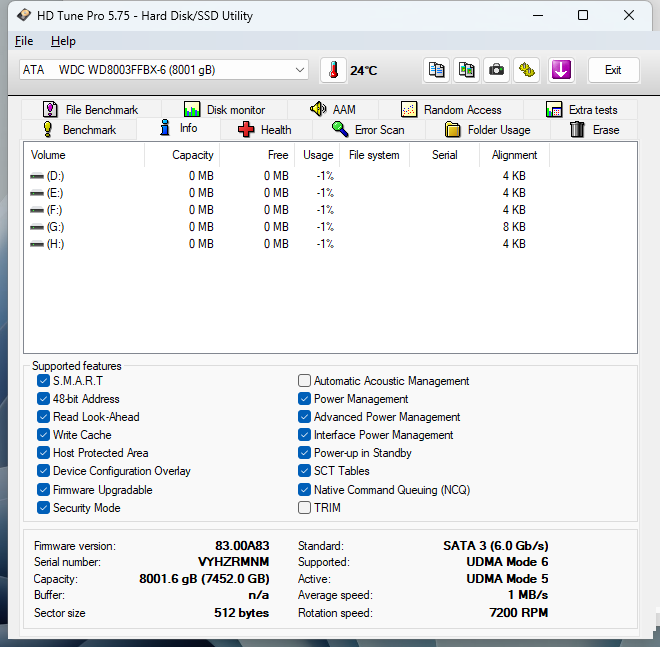Open the Health tab

265,130
